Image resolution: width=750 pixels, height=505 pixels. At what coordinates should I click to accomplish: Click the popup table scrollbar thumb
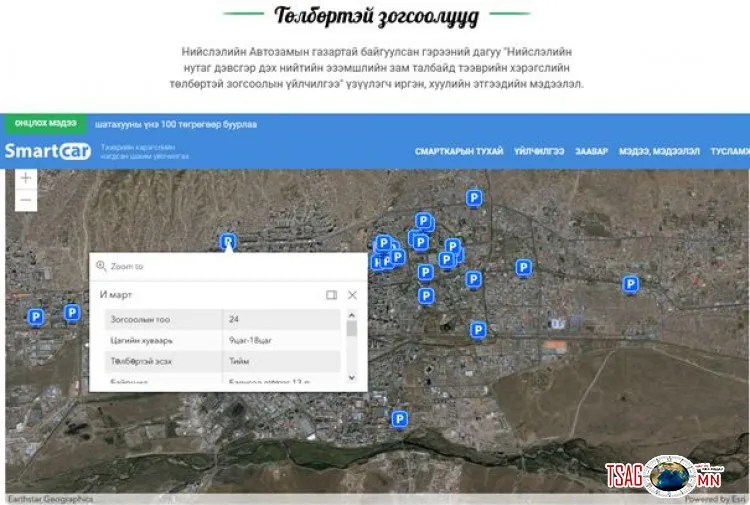tap(352, 329)
